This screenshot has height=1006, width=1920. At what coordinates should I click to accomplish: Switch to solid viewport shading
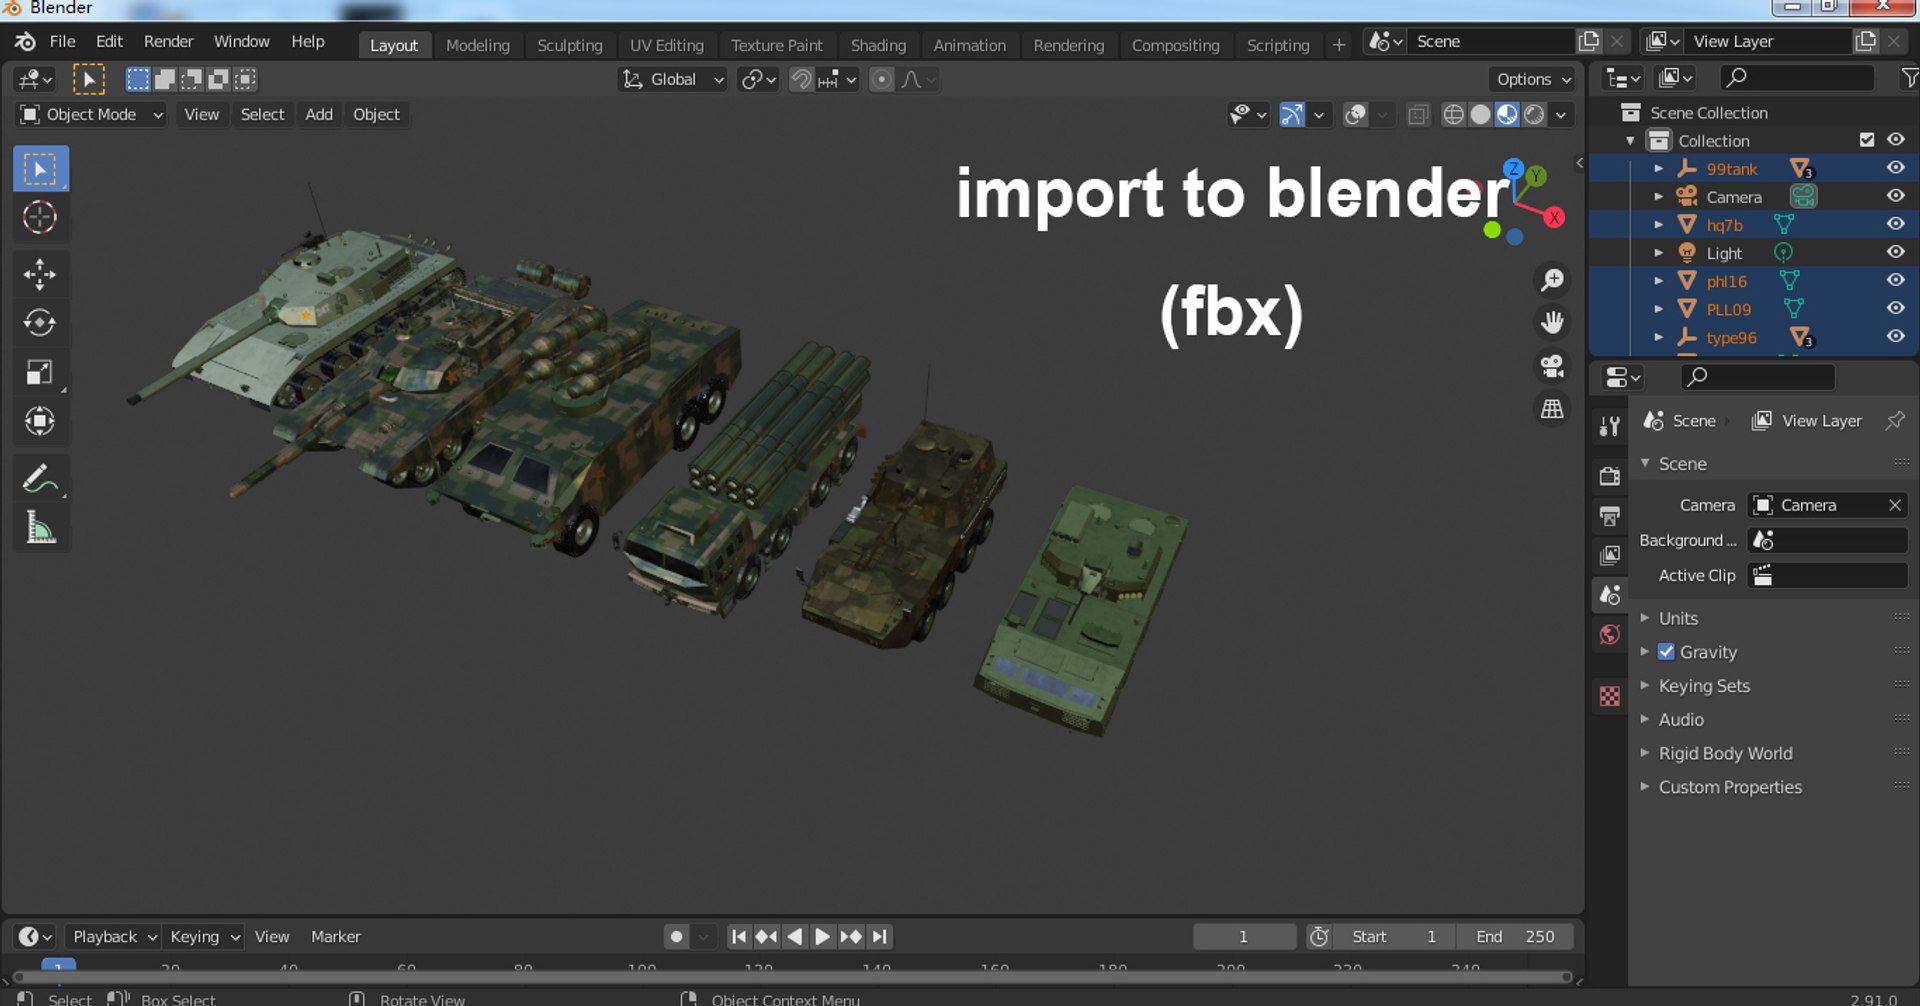pyautogui.click(x=1481, y=115)
